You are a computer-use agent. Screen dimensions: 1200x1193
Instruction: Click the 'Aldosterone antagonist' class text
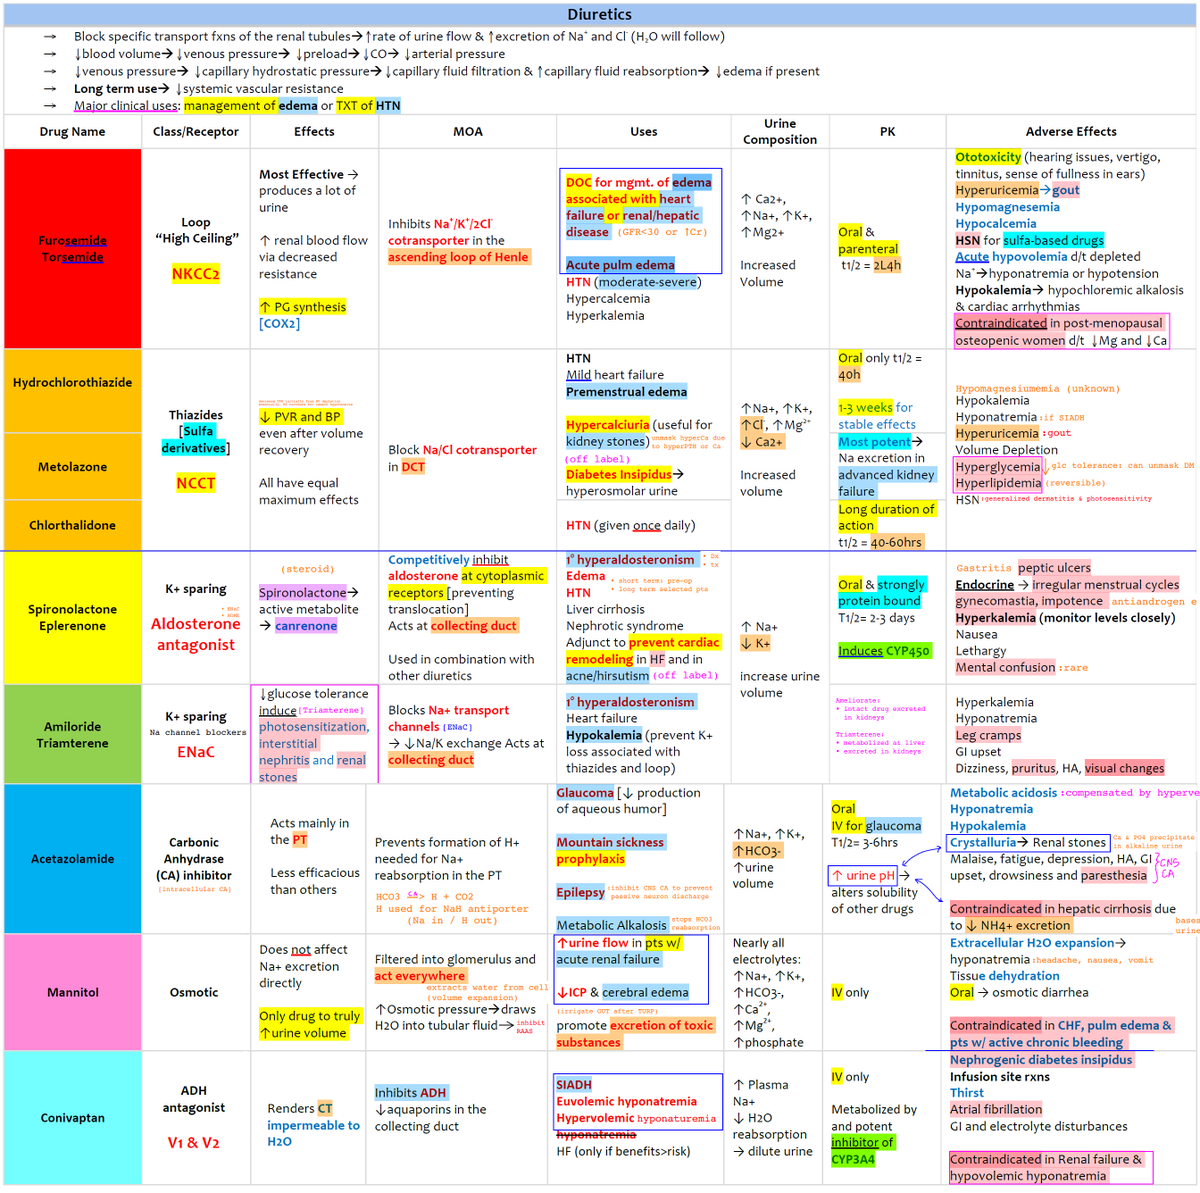[x=196, y=634]
